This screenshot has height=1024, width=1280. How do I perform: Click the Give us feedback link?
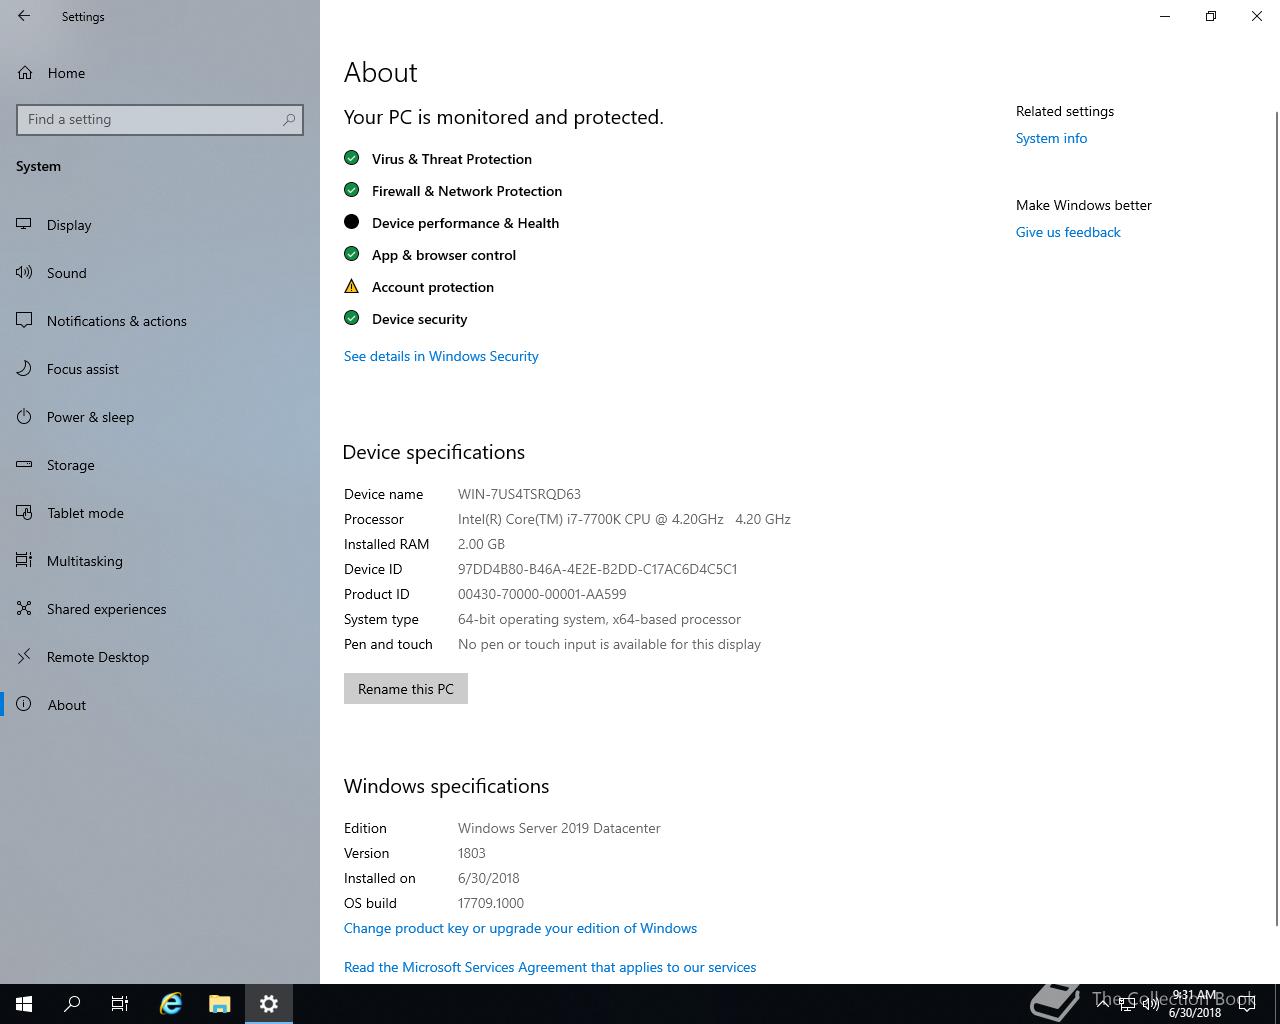[x=1068, y=232]
